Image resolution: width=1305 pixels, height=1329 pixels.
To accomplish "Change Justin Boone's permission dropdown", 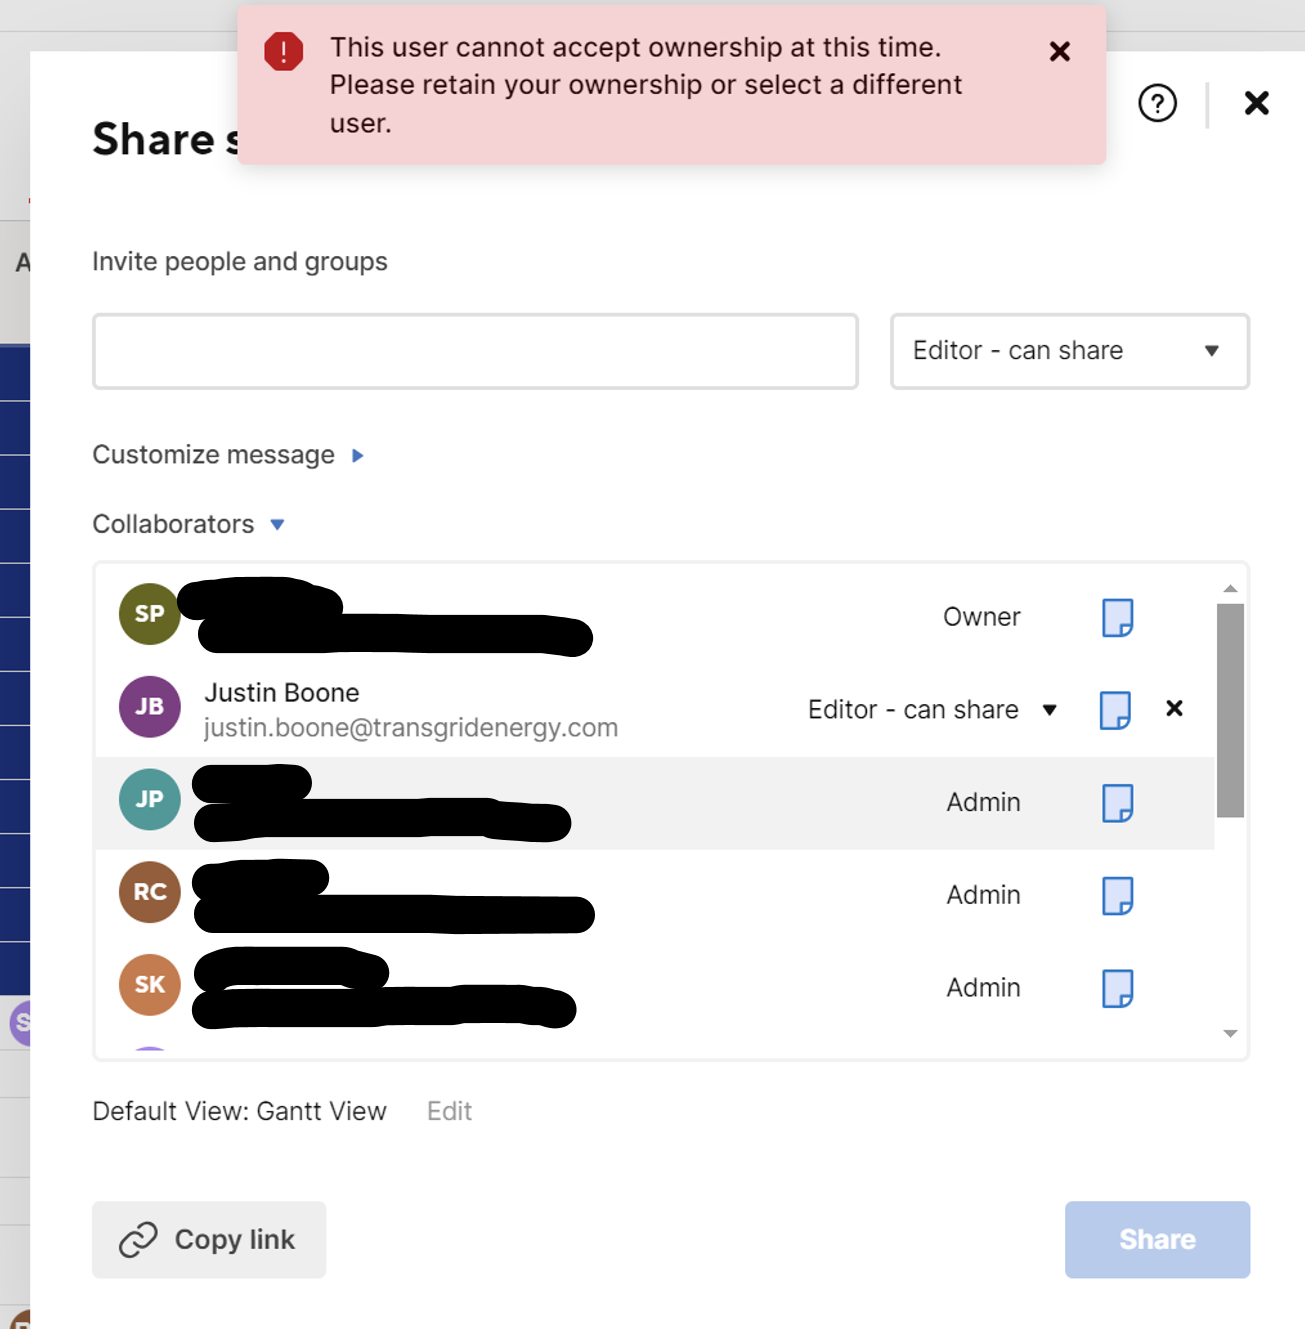I will [932, 710].
